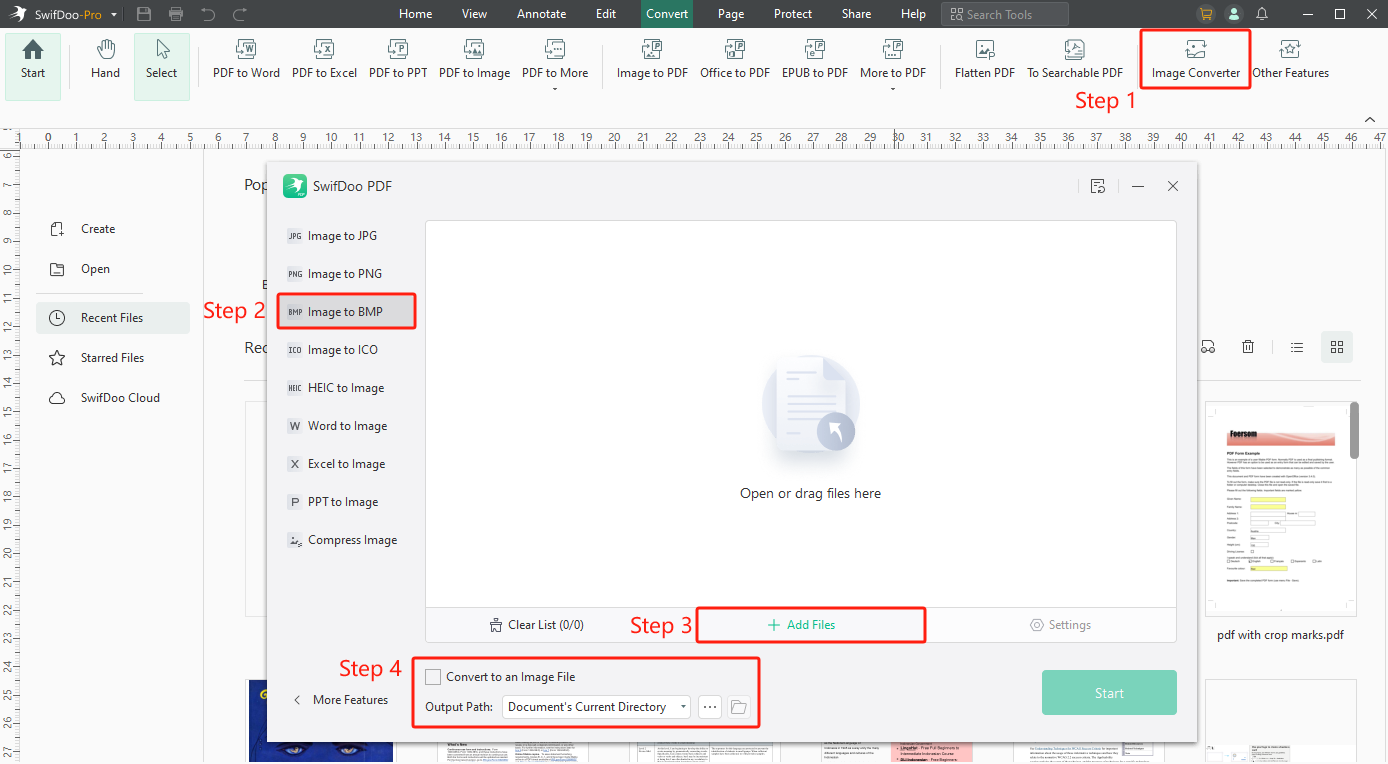Open the PDF to Excel tool

[x=324, y=61]
